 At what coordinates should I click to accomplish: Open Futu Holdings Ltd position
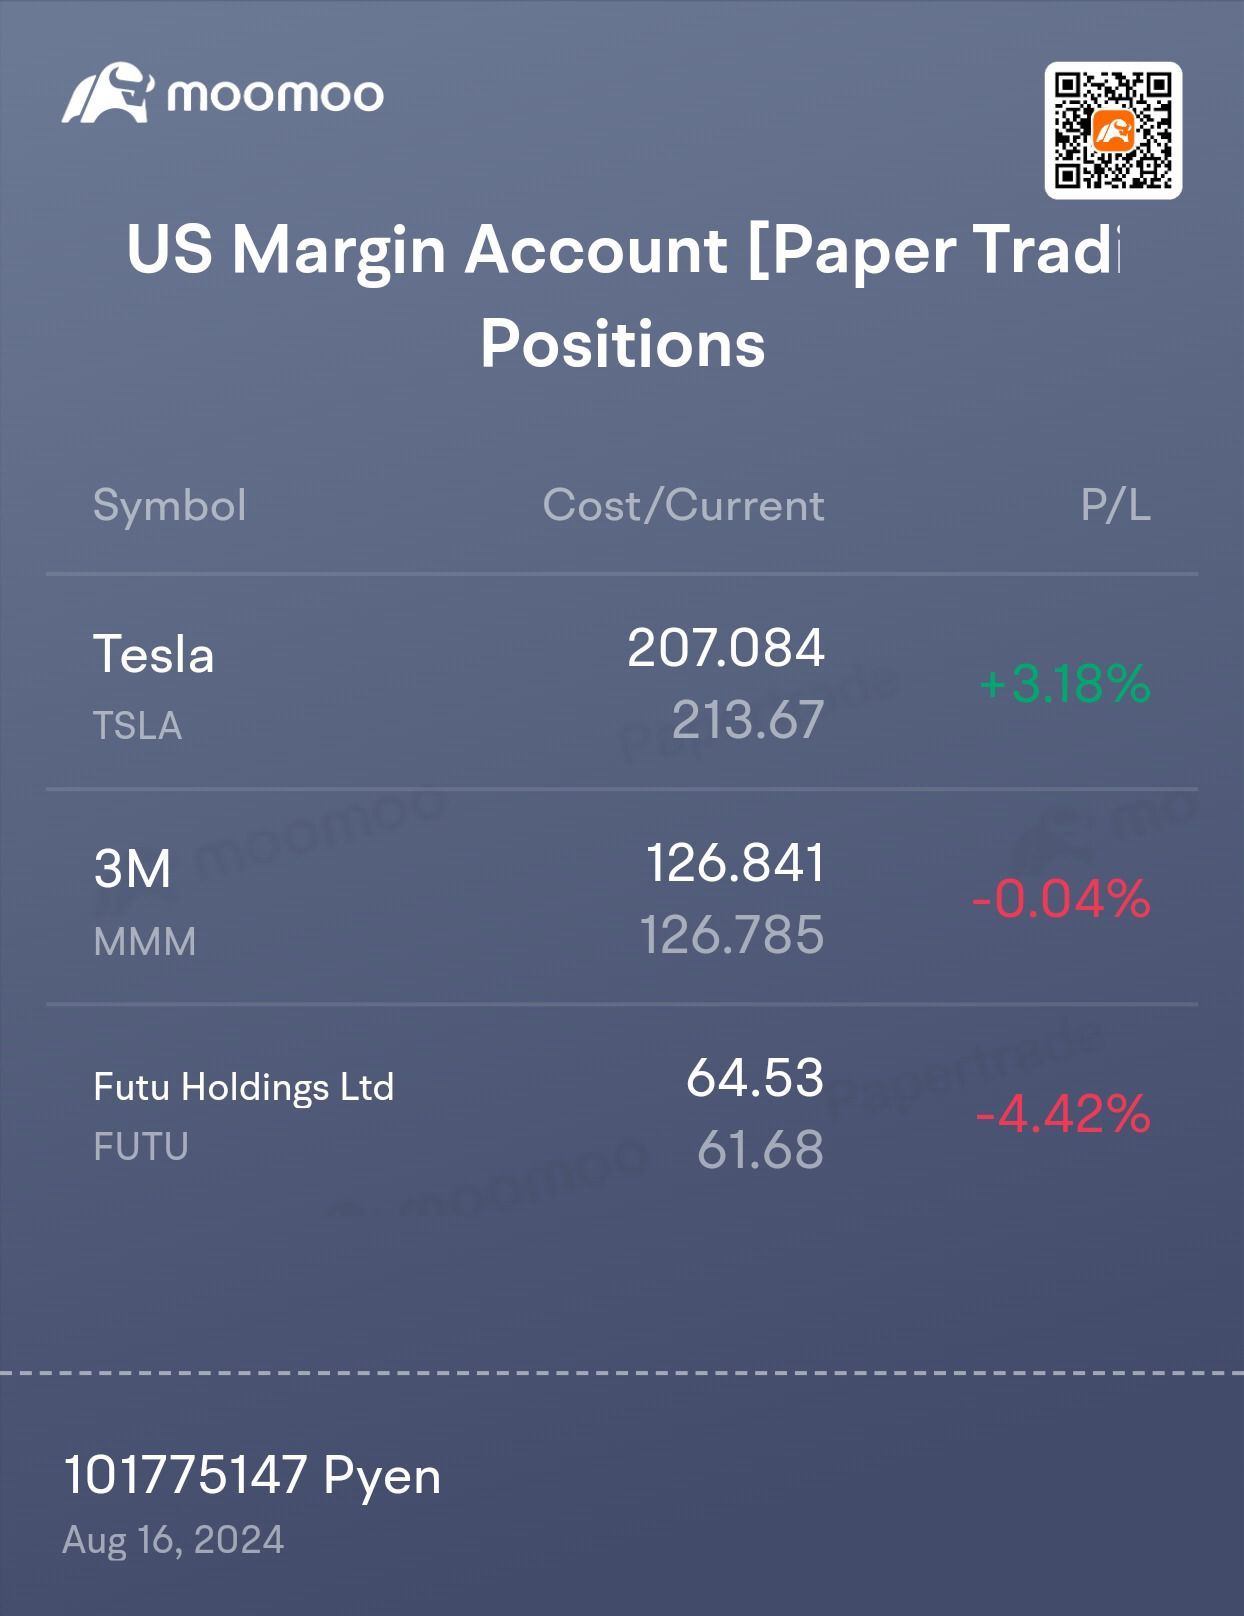[x=622, y=1112]
